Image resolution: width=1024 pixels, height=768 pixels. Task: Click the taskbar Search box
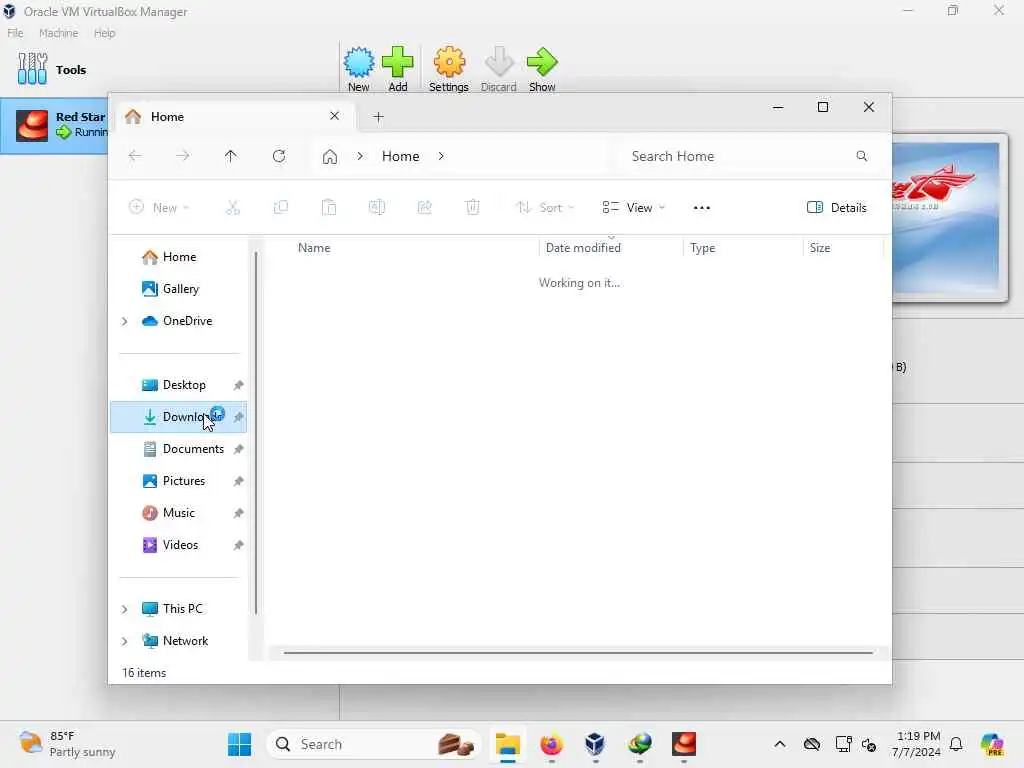(x=374, y=744)
